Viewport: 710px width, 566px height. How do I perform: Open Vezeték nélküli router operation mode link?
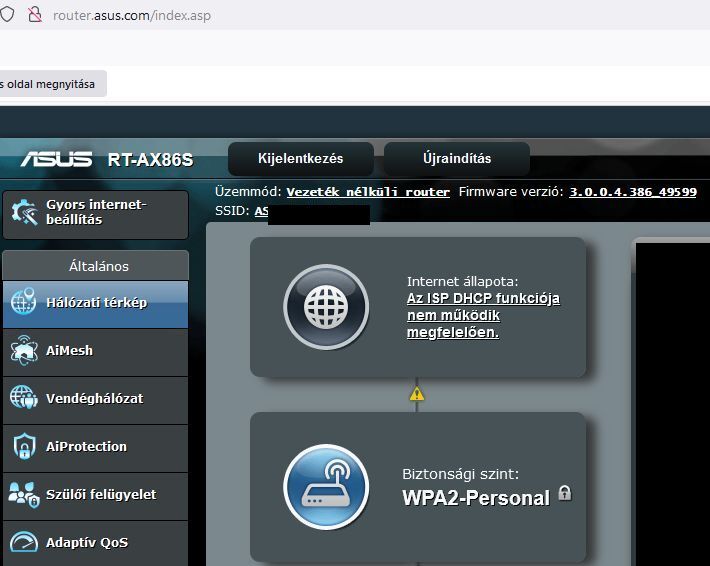click(x=368, y=192)
